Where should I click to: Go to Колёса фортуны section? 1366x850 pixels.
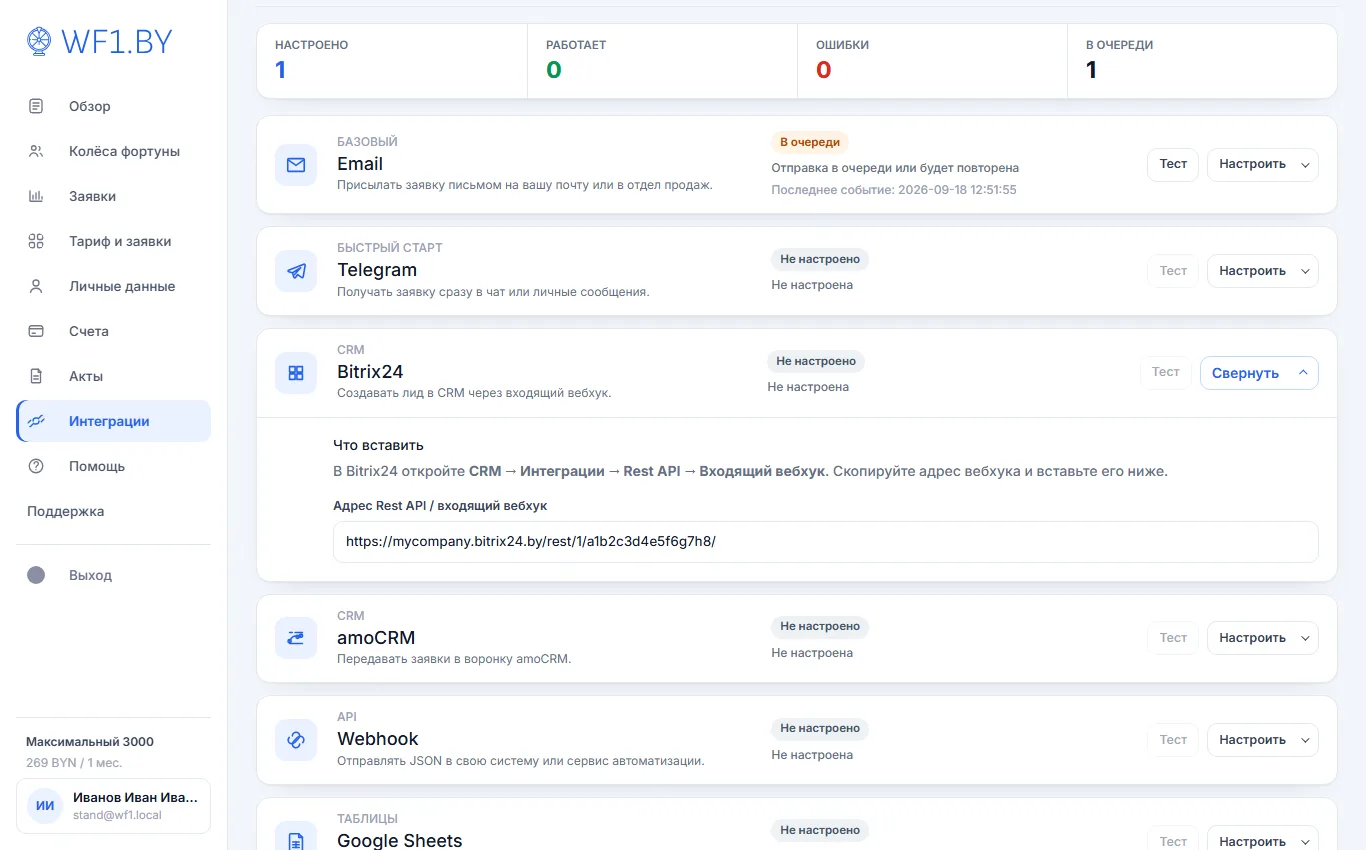pyautogui.click(x=114, y=151)
